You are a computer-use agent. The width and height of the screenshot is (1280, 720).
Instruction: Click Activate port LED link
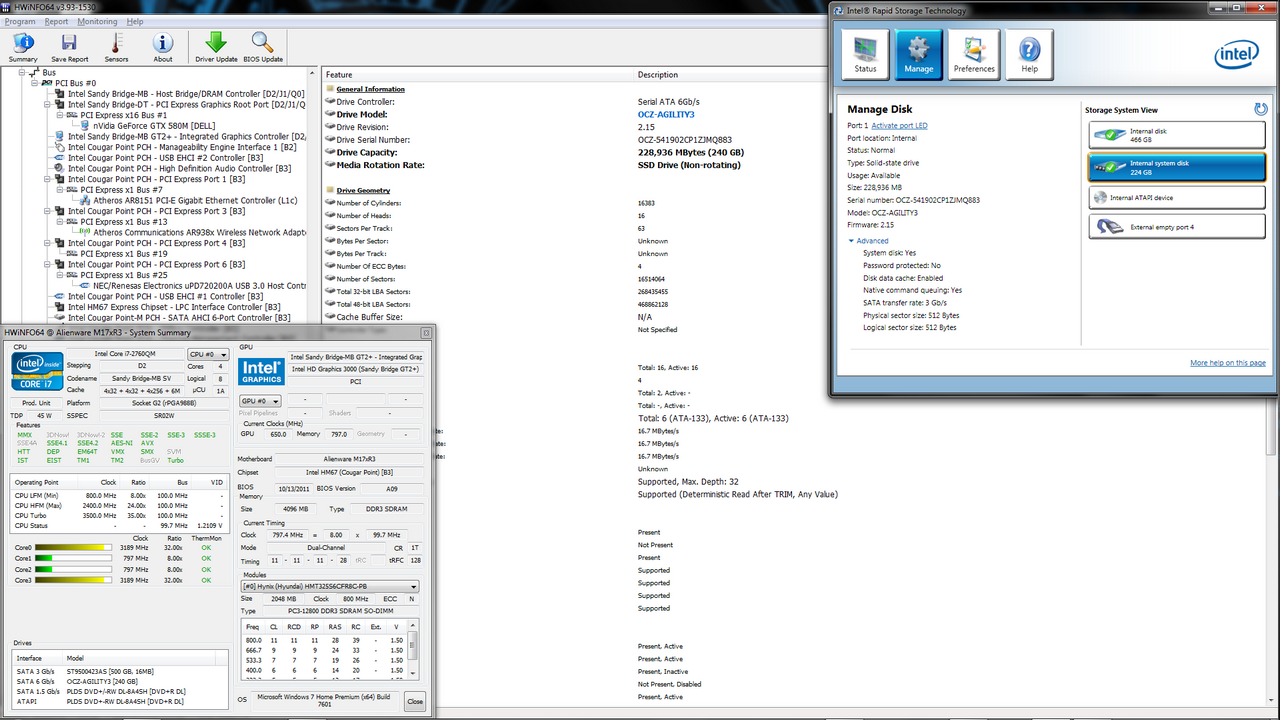click(x=899, y=125)
